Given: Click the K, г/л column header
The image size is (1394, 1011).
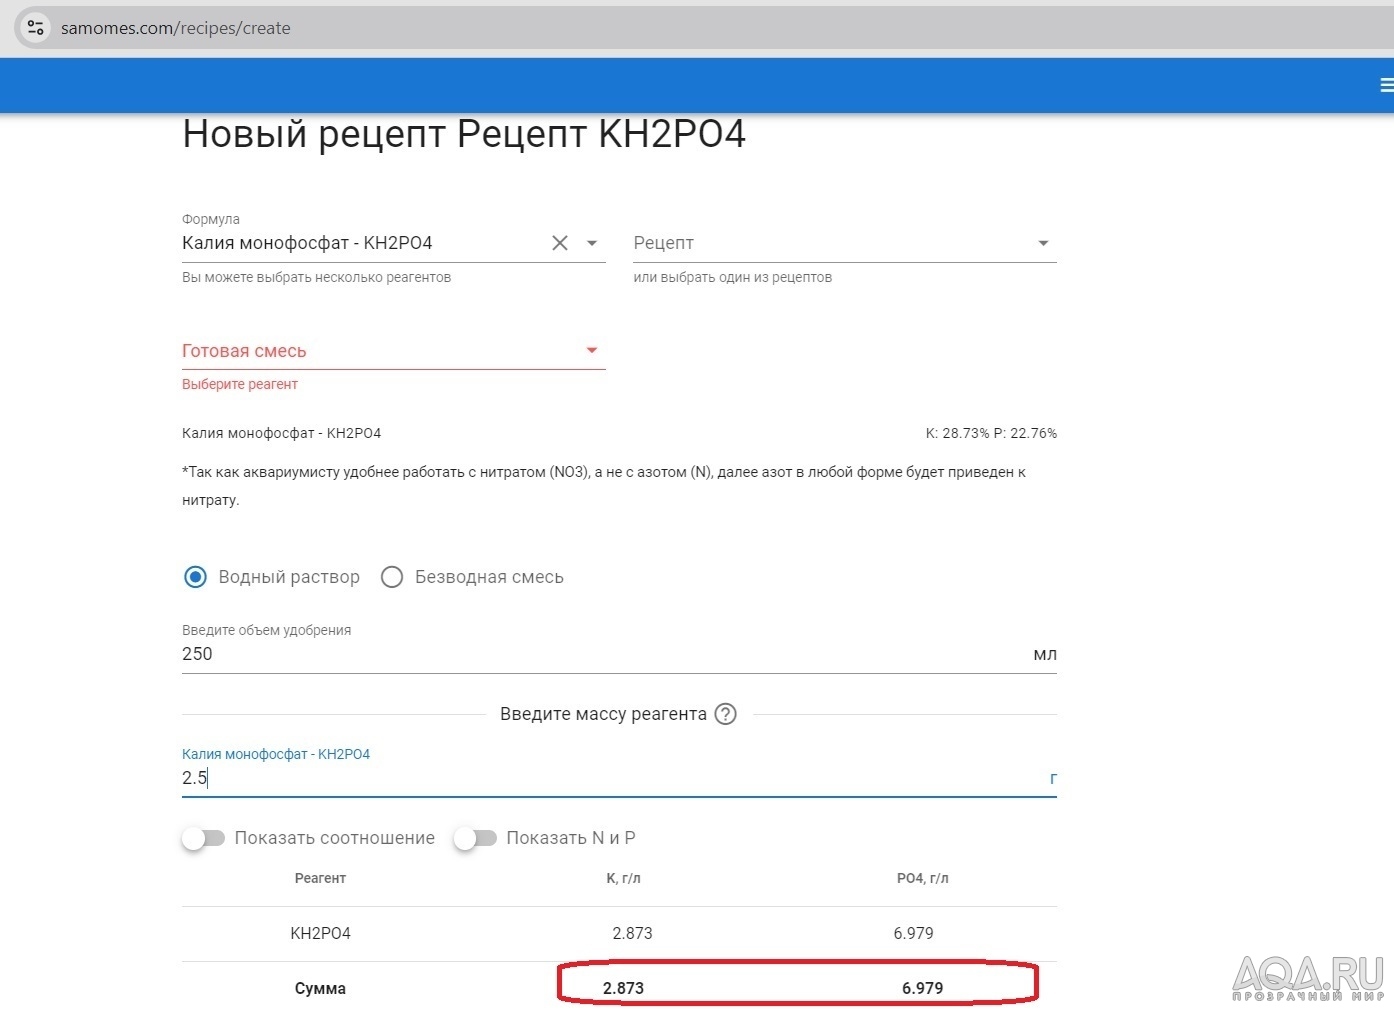Looking at the screenshot, I should pos(623,878).
